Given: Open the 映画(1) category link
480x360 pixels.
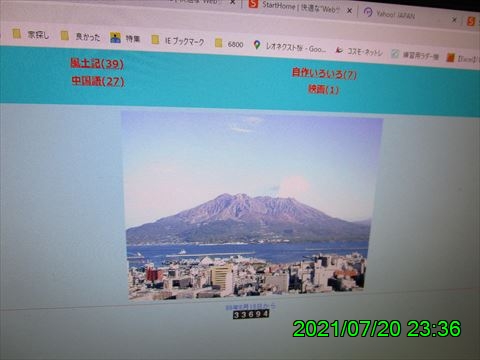Looking at the screenshot, I should pyautogui.click(x=323, y=89).
